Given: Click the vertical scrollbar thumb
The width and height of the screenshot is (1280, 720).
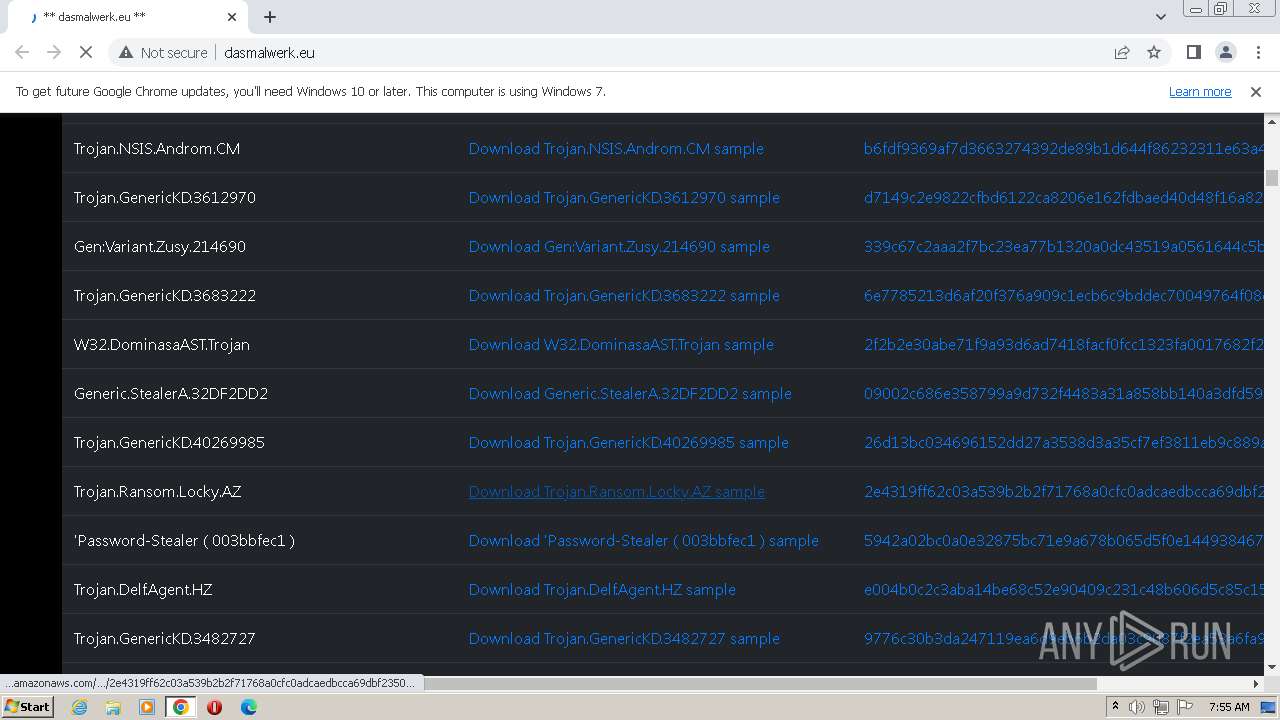Looking at the screenshot, I should tap(1272, 178).
